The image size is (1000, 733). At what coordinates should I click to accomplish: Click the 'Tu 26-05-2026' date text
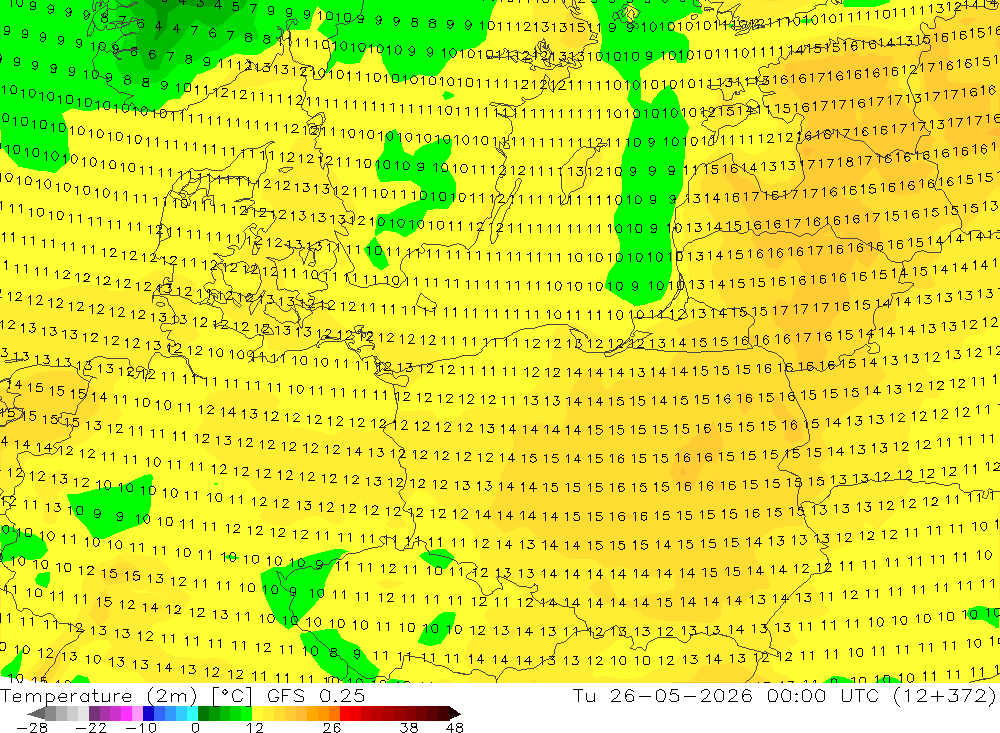point(663,695)
